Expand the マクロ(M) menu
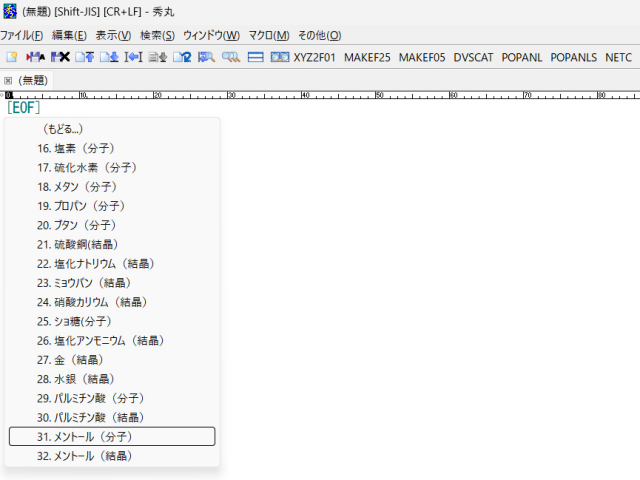Viewport: 640px width, 480px height. coord(268,35)
